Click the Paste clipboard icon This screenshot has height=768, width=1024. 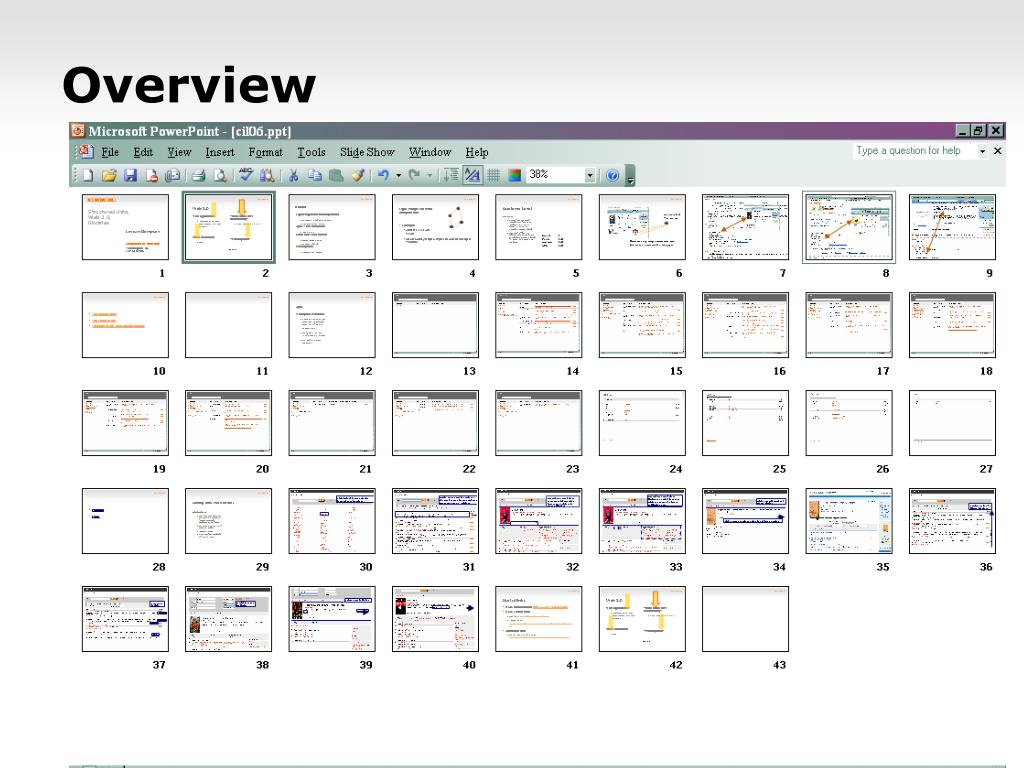336,175
